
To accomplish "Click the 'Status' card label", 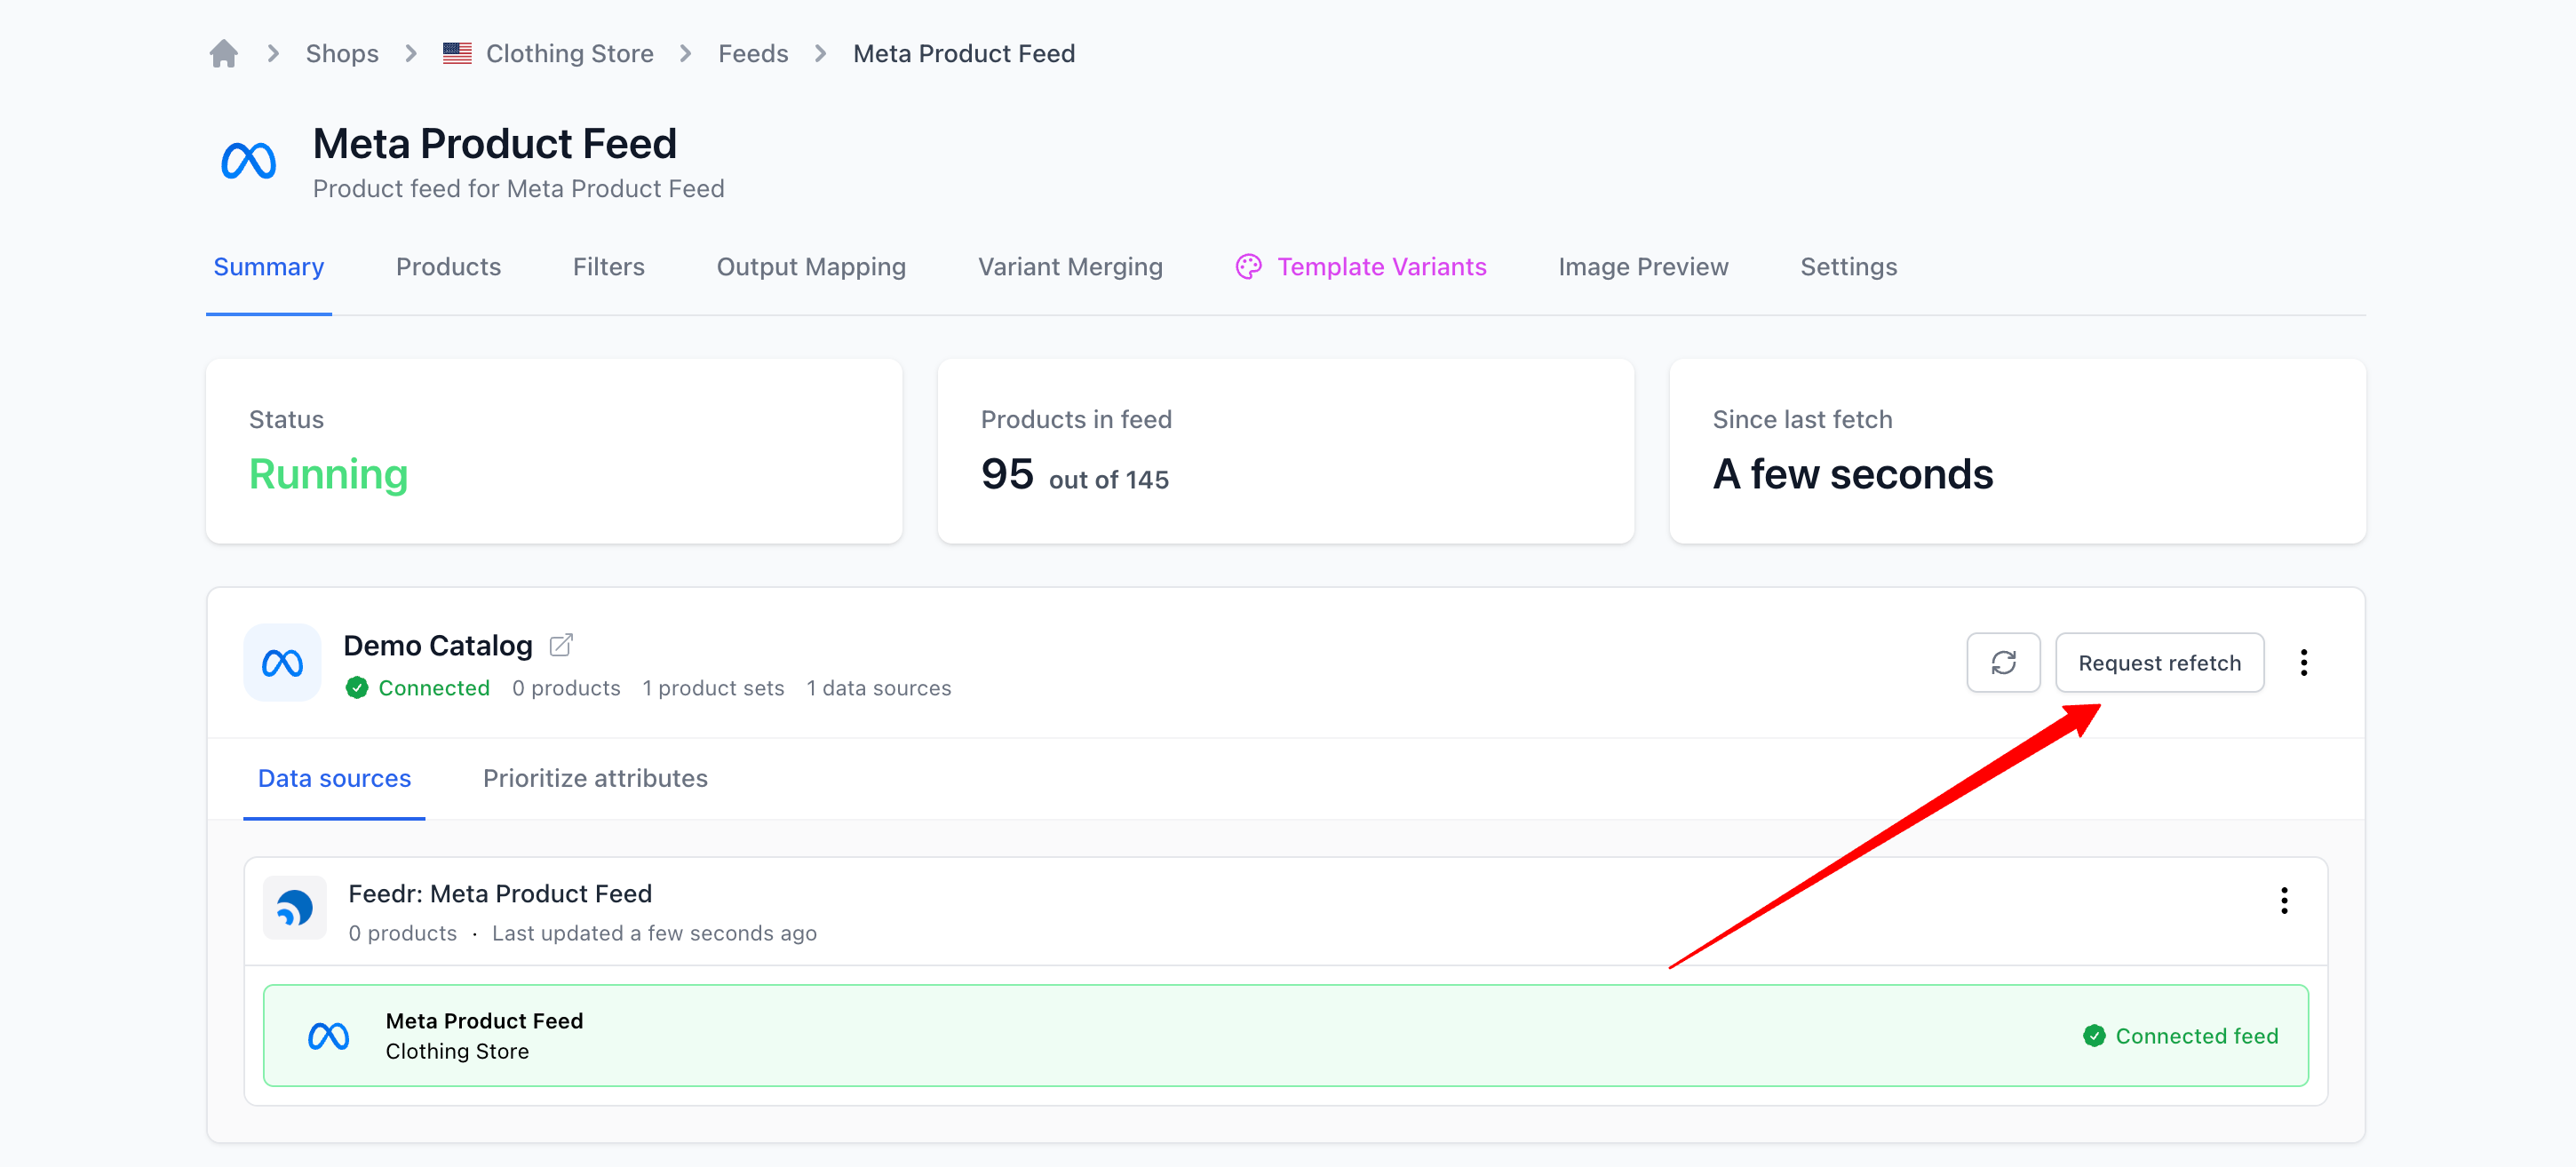I will [286, 419].
